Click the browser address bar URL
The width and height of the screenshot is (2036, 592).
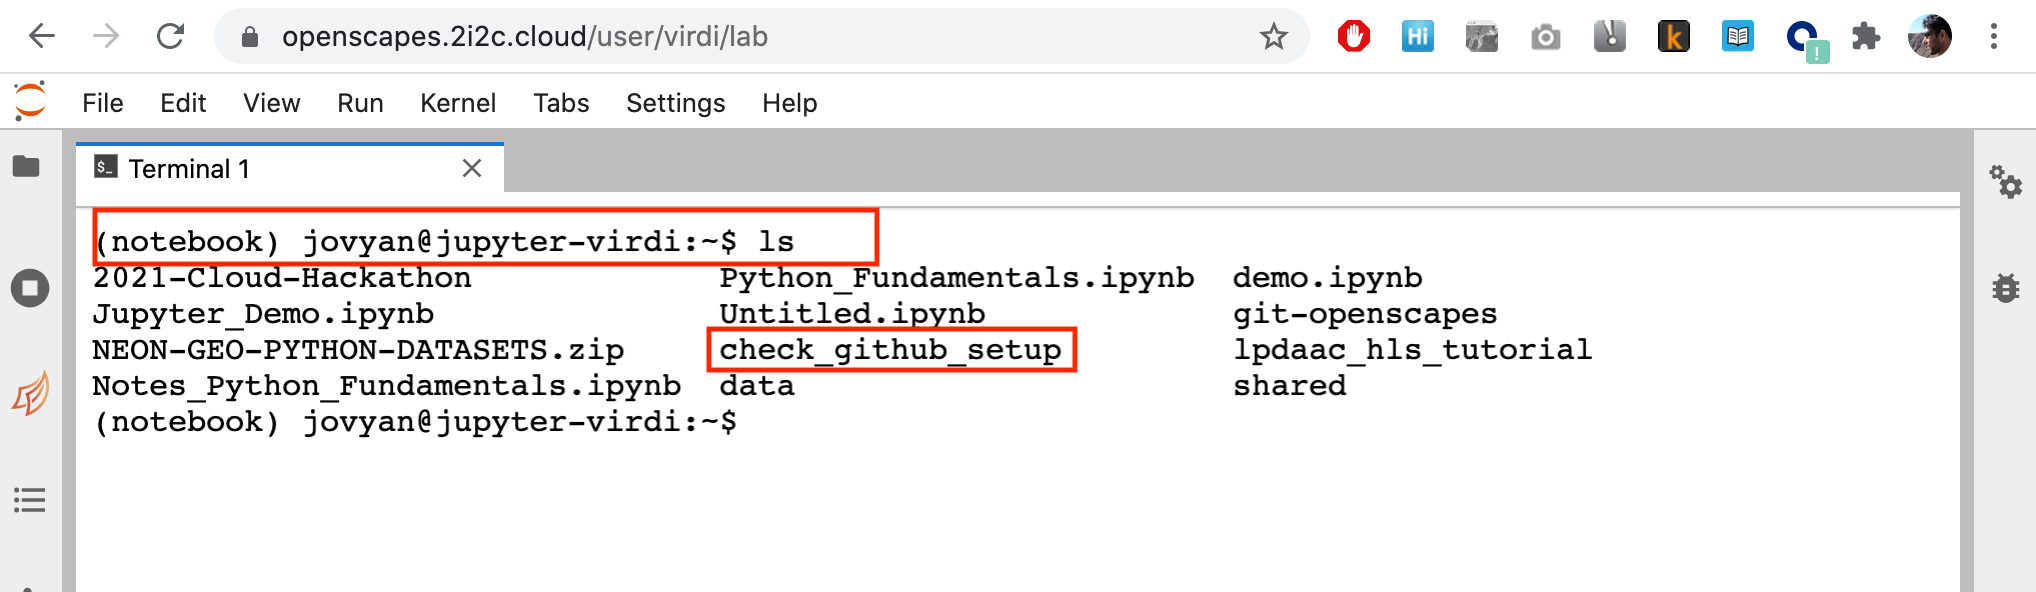[x=524, y=37]
